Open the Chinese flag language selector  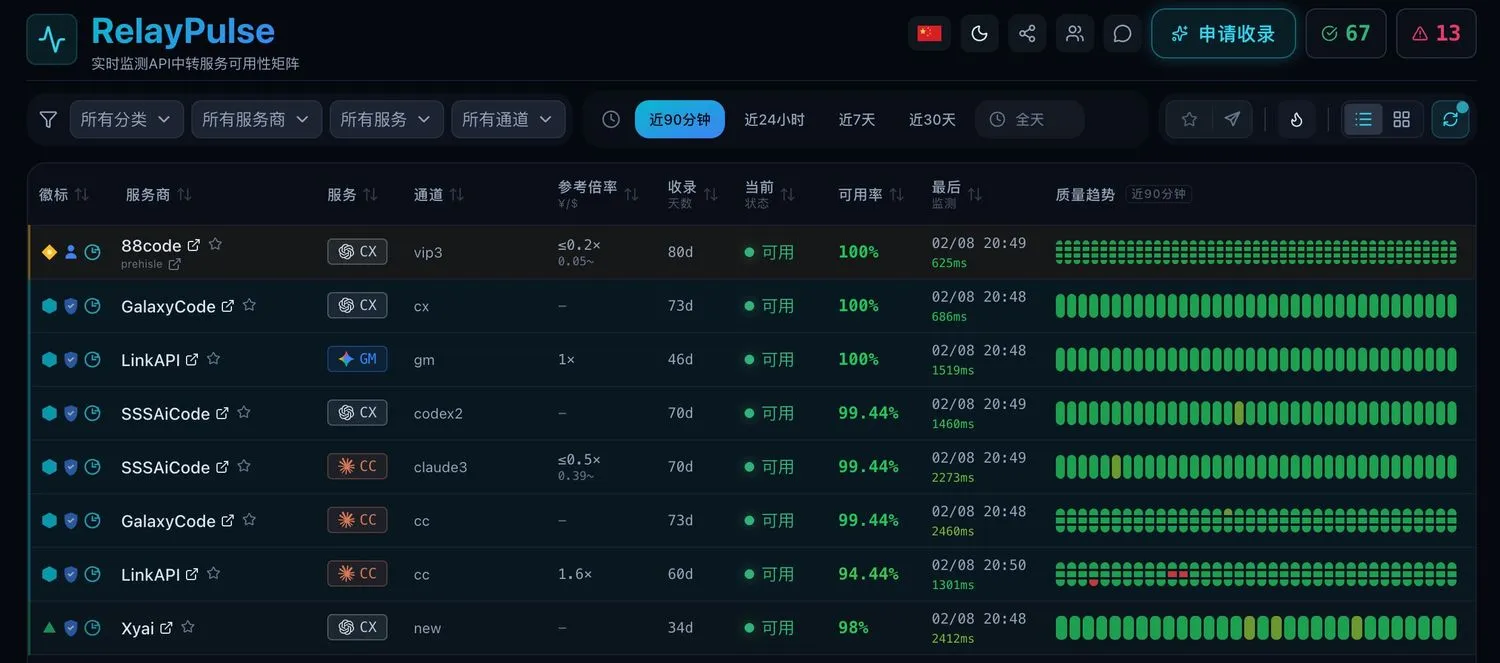930,34
